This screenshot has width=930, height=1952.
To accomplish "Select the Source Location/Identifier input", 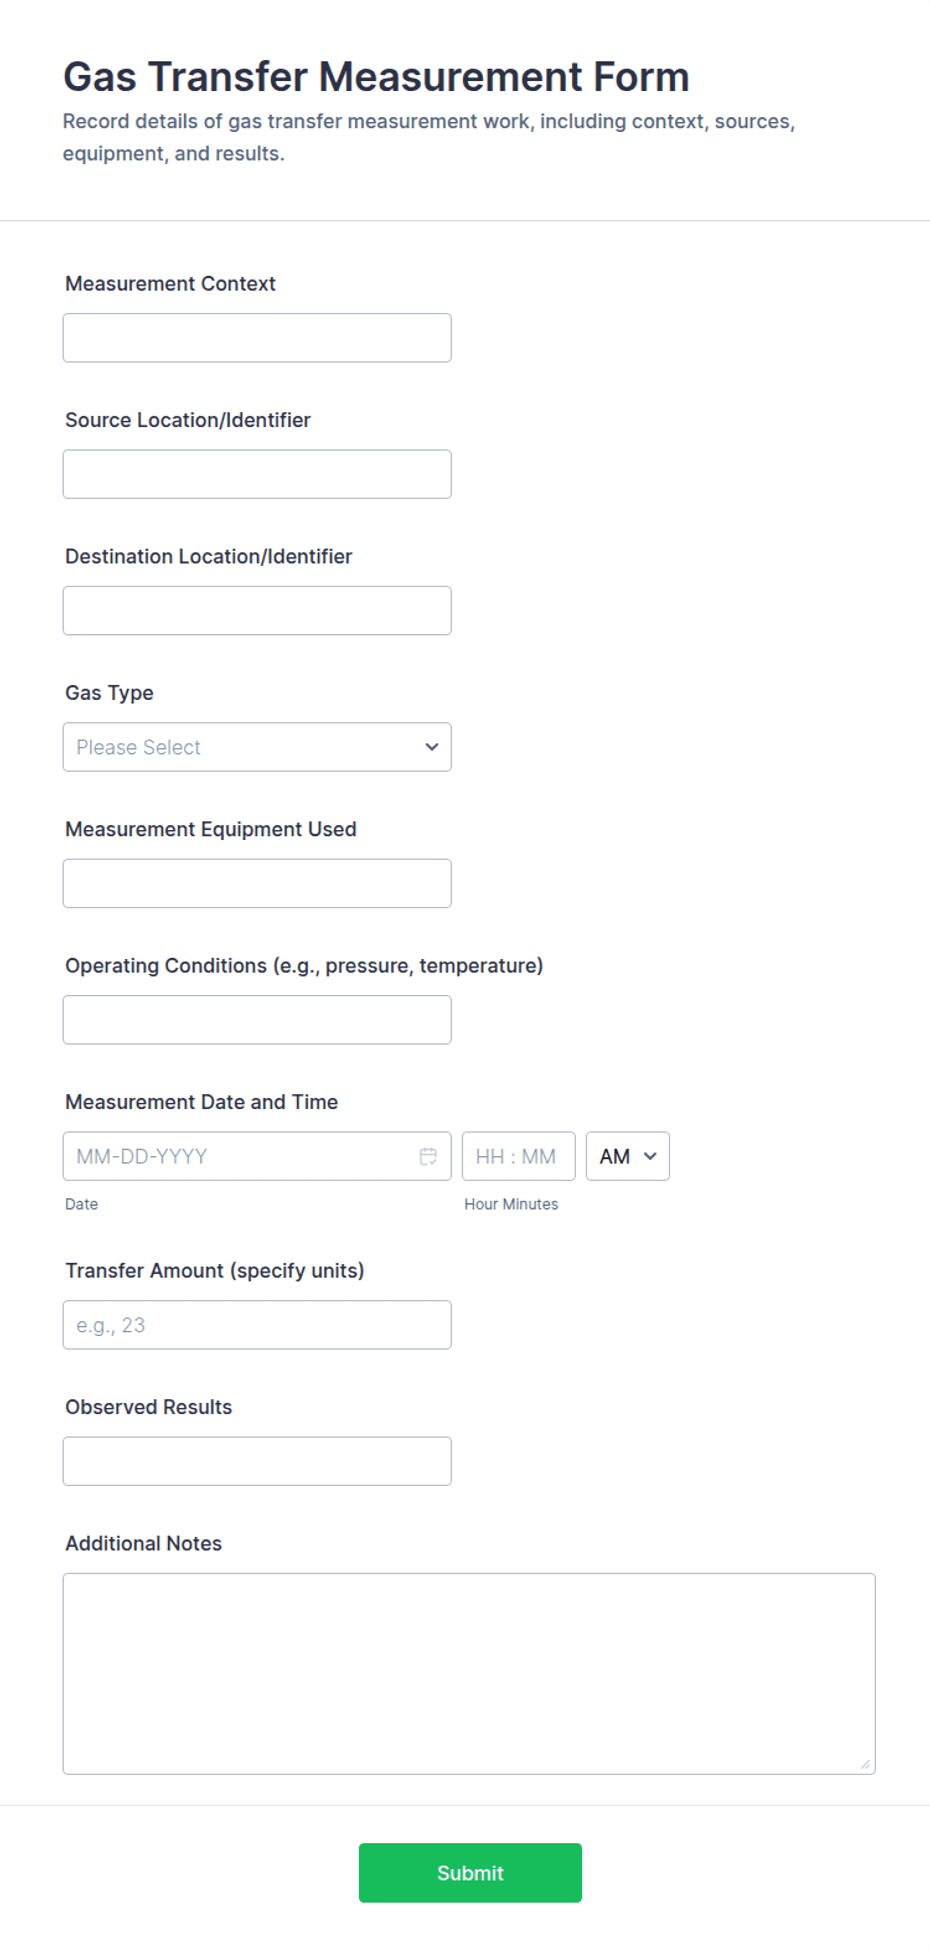I will [x=257, y=474].
